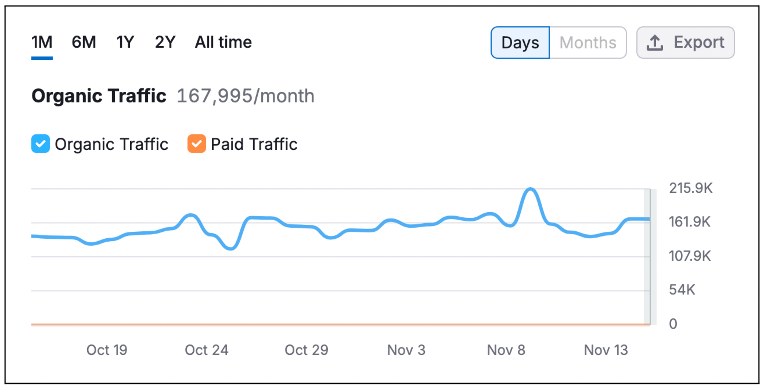Click the traffic peak near Nov 9
Screen dimensions: 764x391
[530, 190]
